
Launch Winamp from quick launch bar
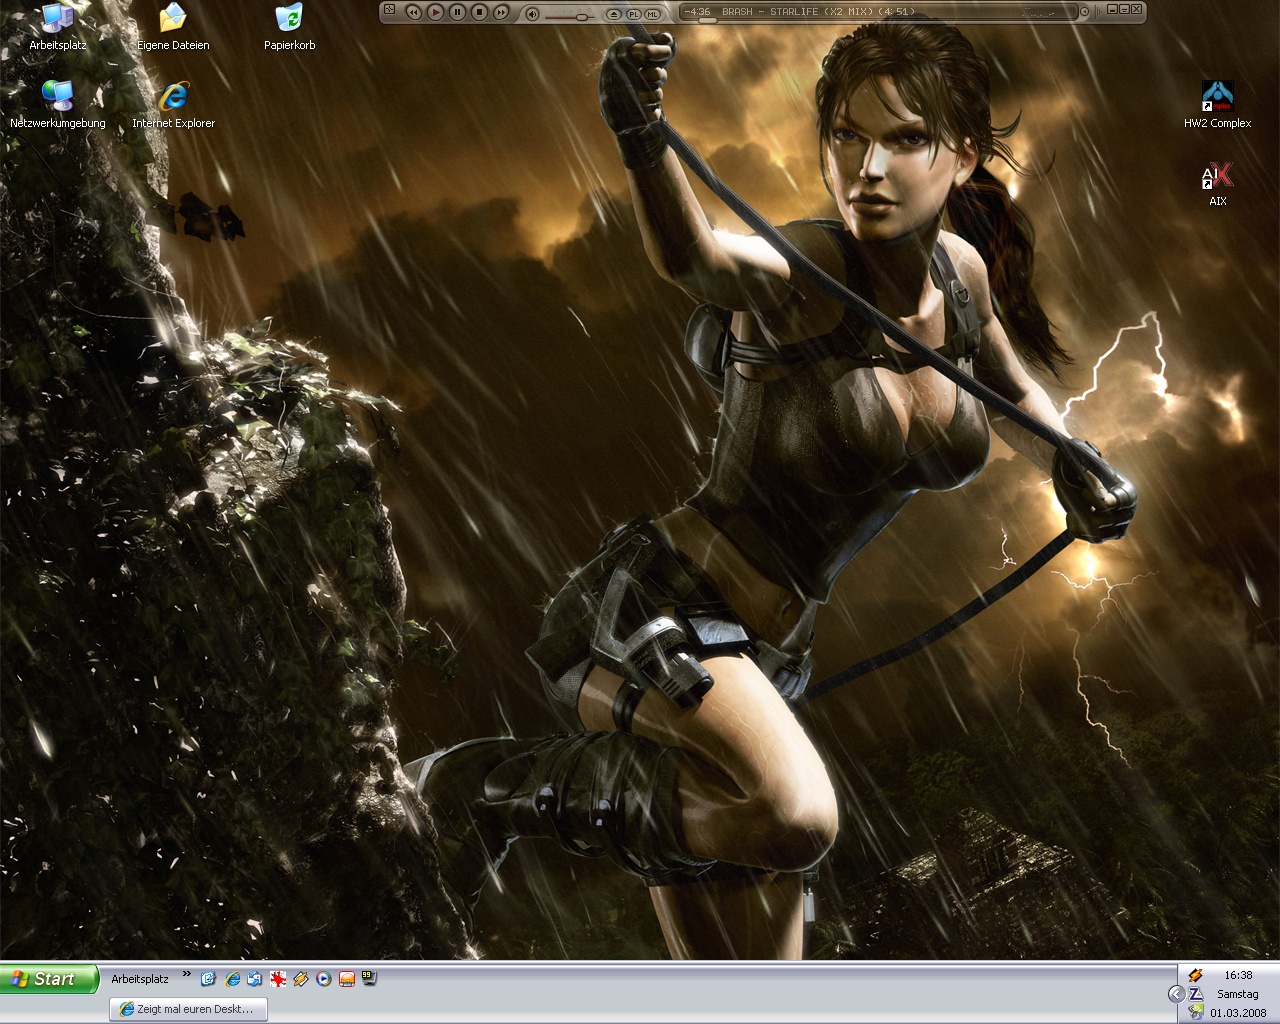click(x=301, y=979)
